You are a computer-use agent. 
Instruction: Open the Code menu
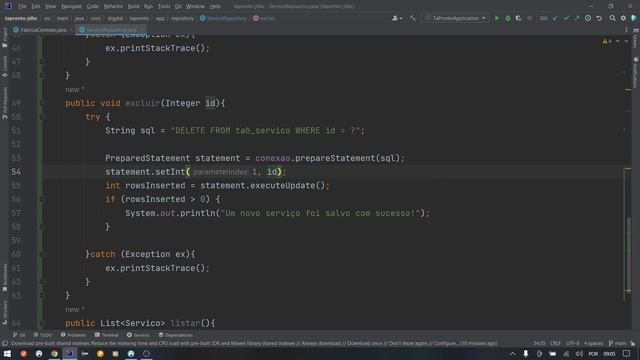tap(93, 7)
